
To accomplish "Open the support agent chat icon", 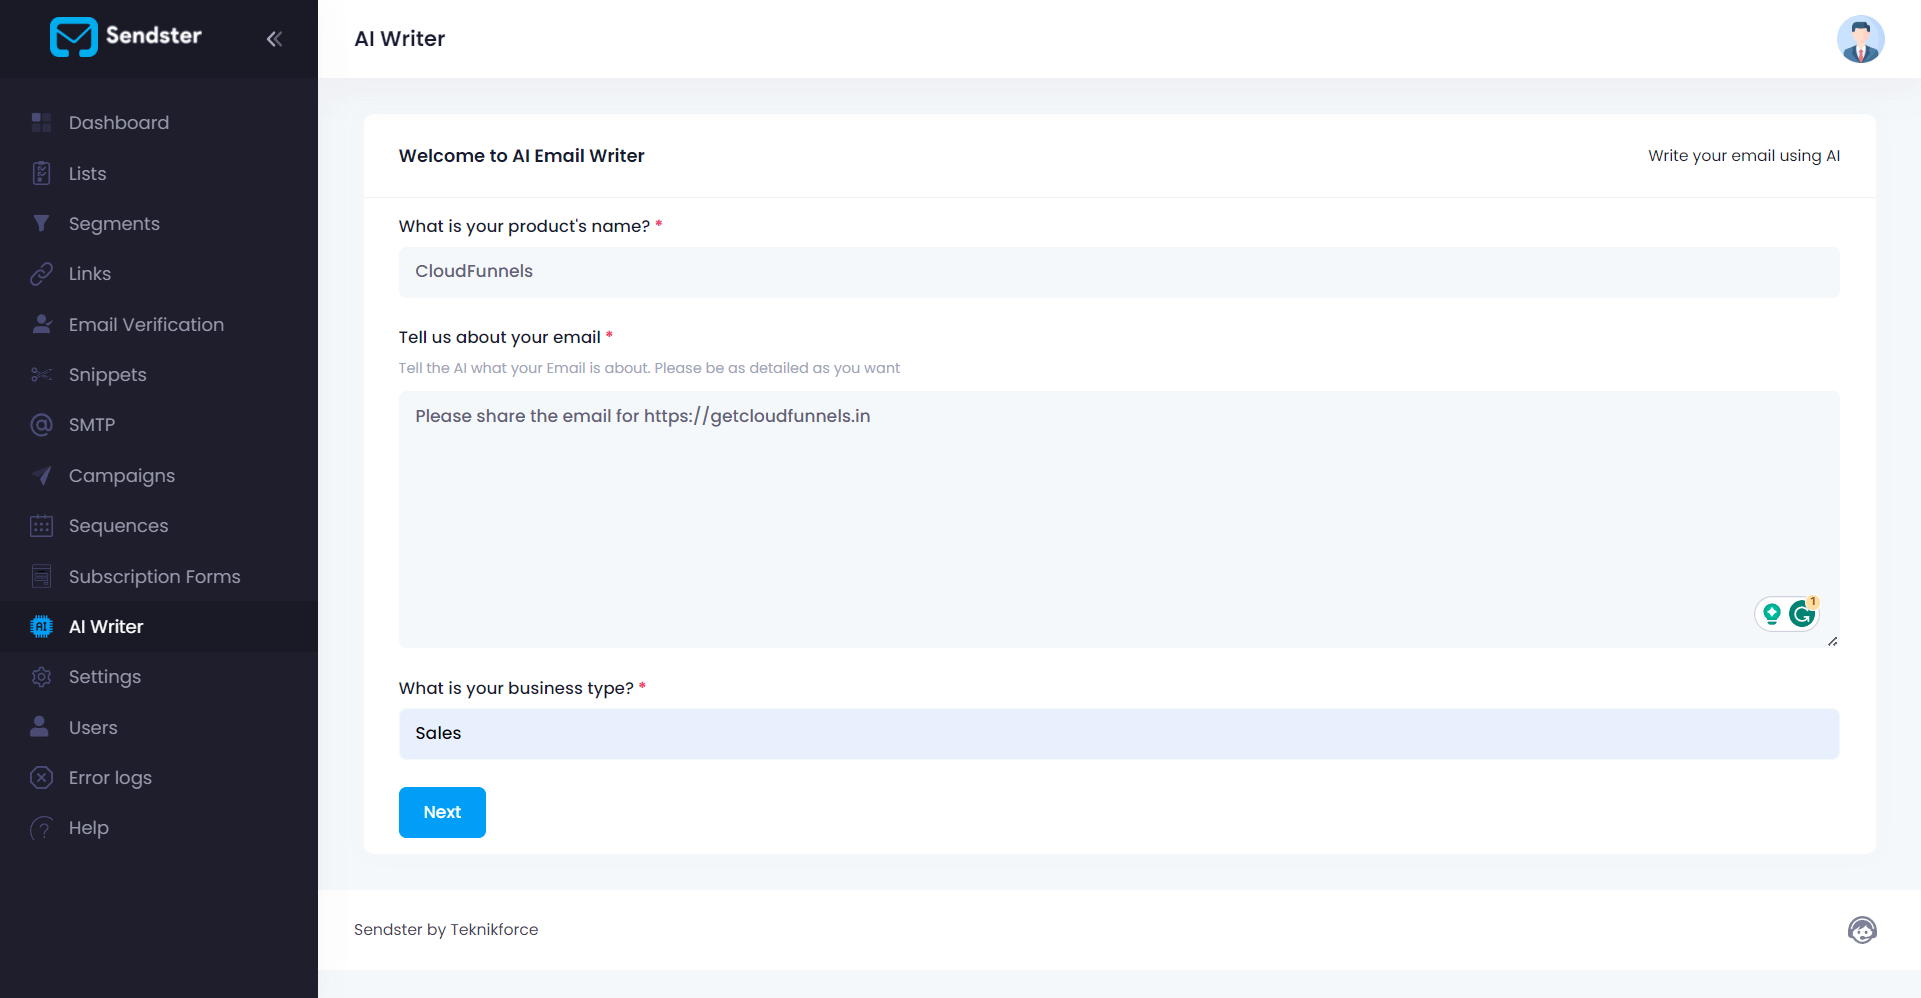I will (x=1862, y=930).
